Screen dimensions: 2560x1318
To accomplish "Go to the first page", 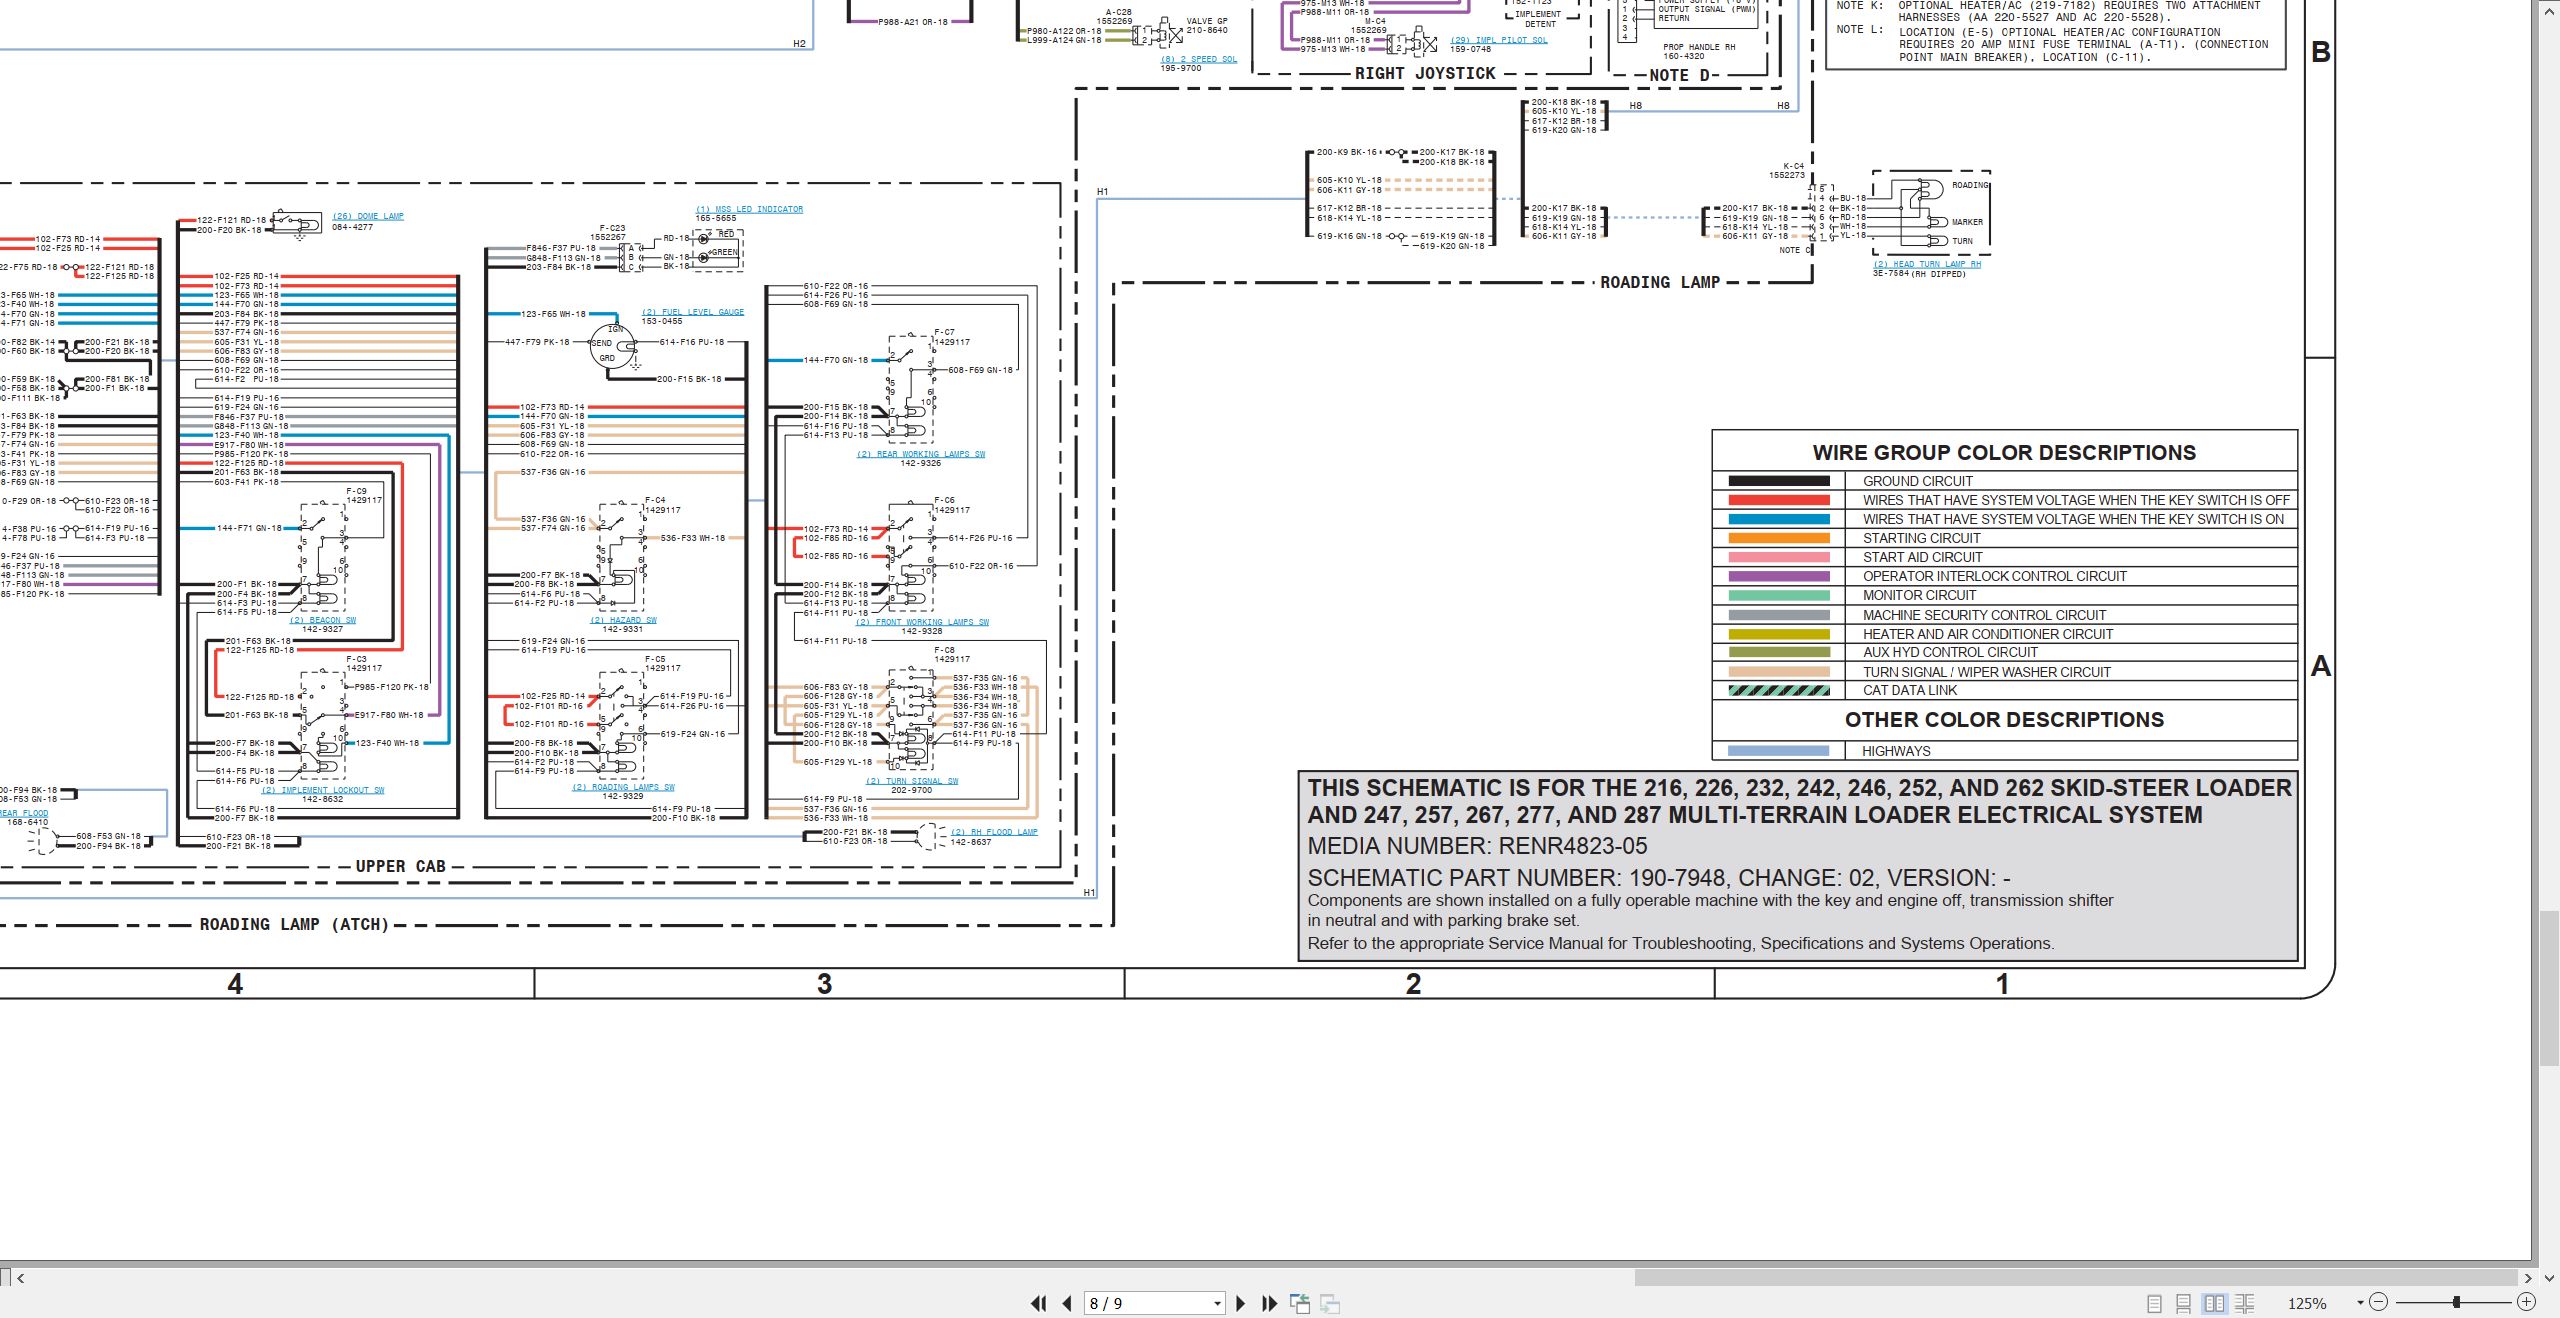I will click(x=1038, y=1303).
